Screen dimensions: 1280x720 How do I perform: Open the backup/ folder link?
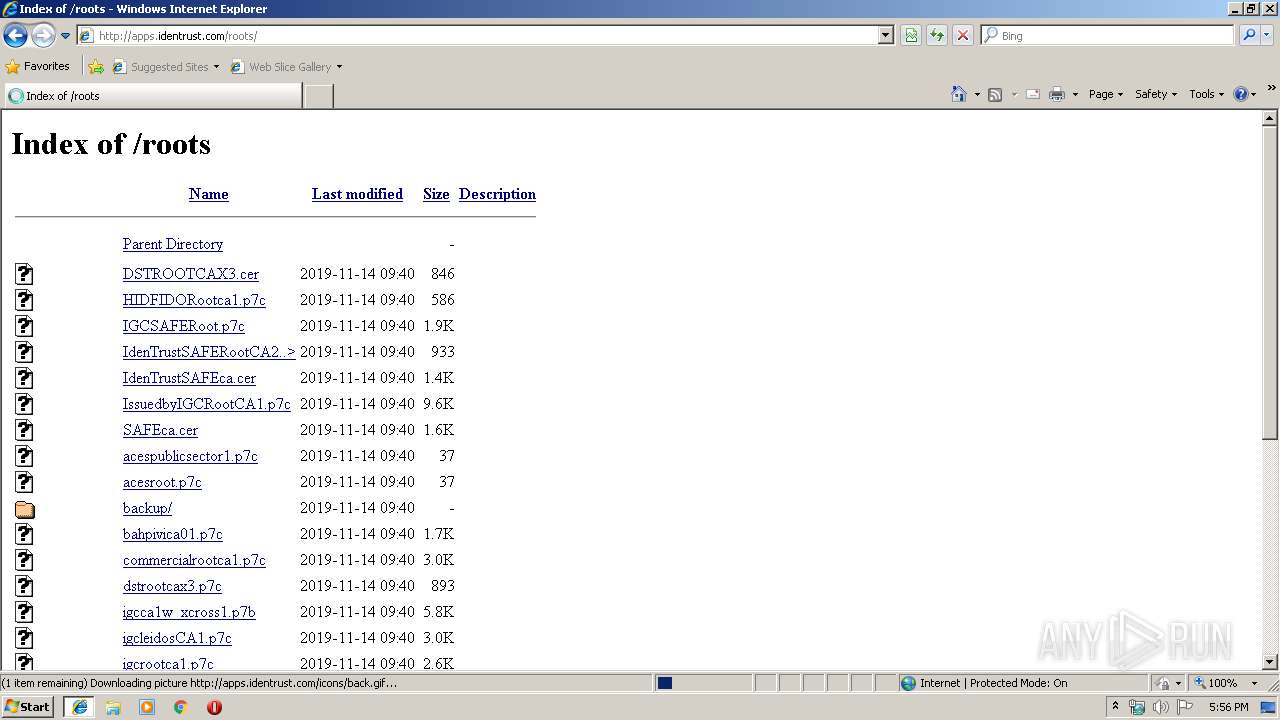(147, 508)
